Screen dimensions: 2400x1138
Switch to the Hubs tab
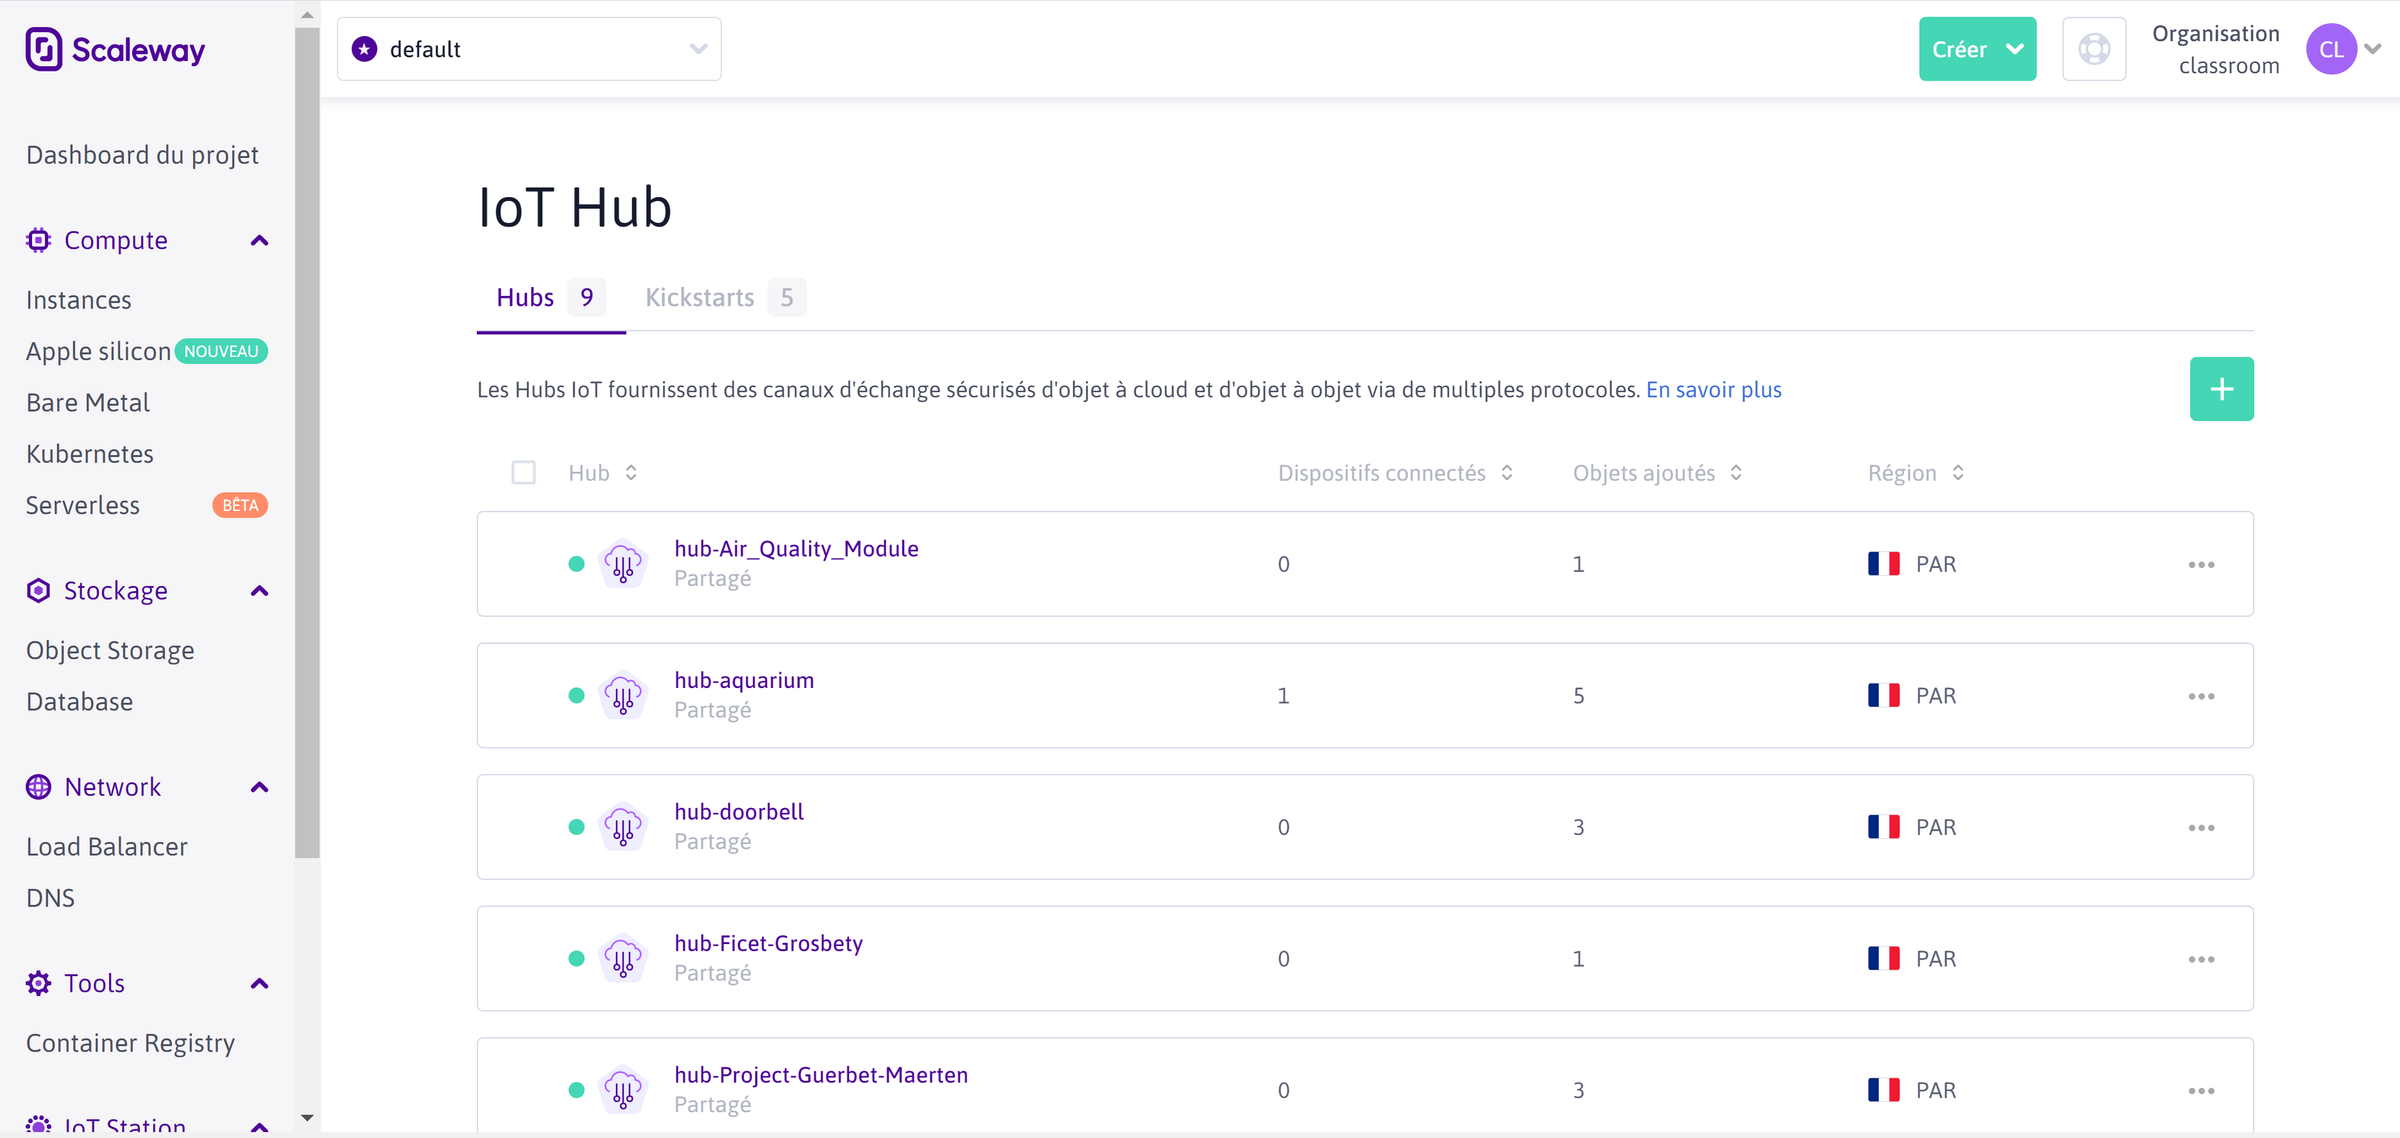[x=551, y=297]
